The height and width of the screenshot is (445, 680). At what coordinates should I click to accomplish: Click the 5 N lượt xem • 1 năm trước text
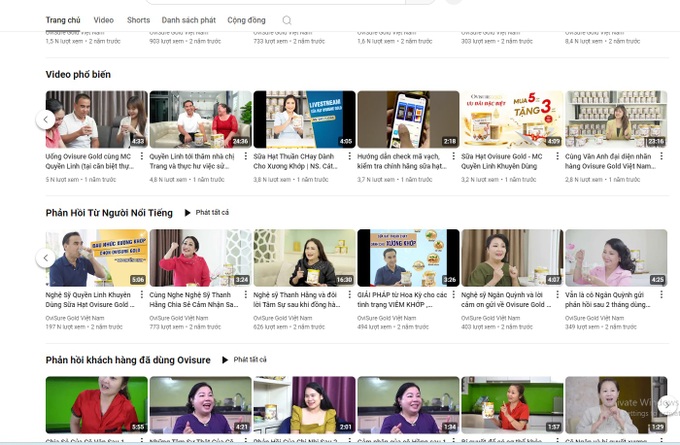pyautogui.click(x=81, y=179)
